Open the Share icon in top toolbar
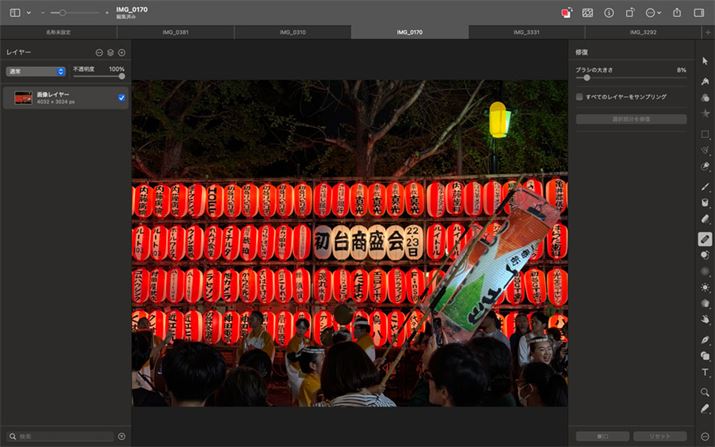The width and height of the screenshot is (715, 447). tap(677, 12)
